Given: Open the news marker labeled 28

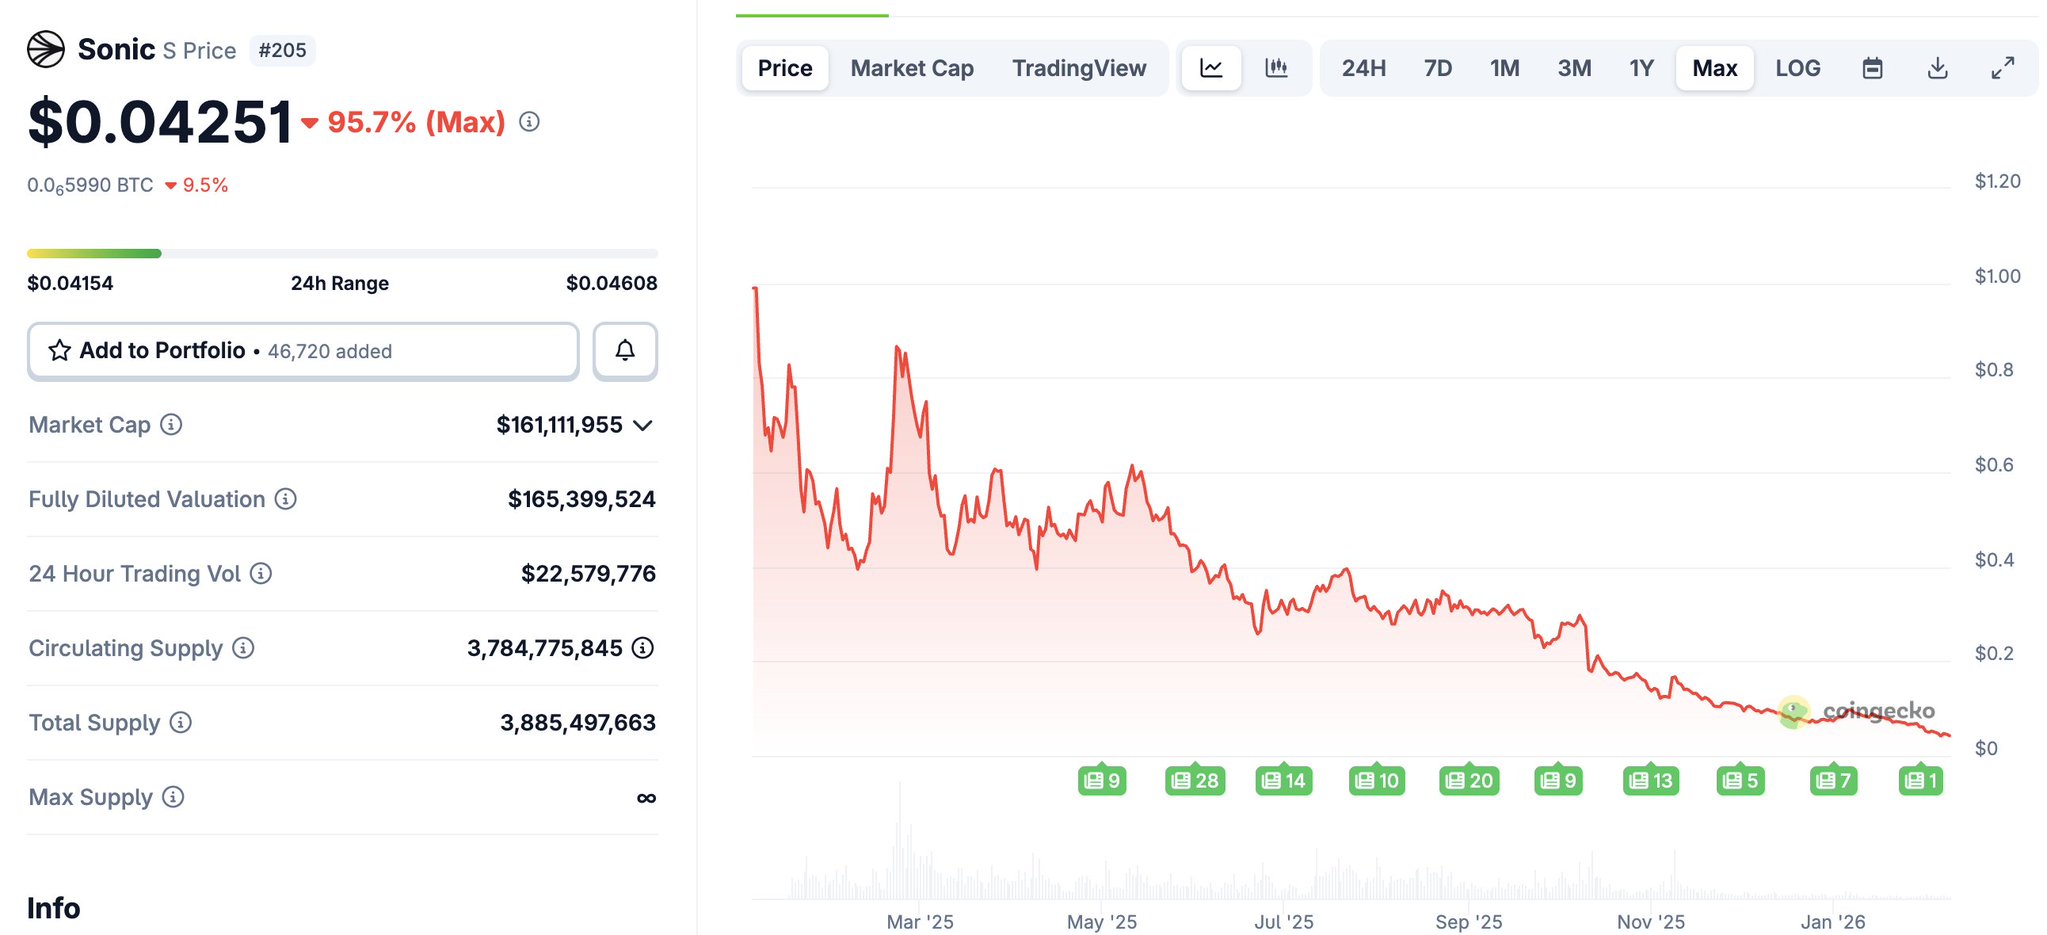Looking at the screenshot, I should click(x=1195, y=780).
